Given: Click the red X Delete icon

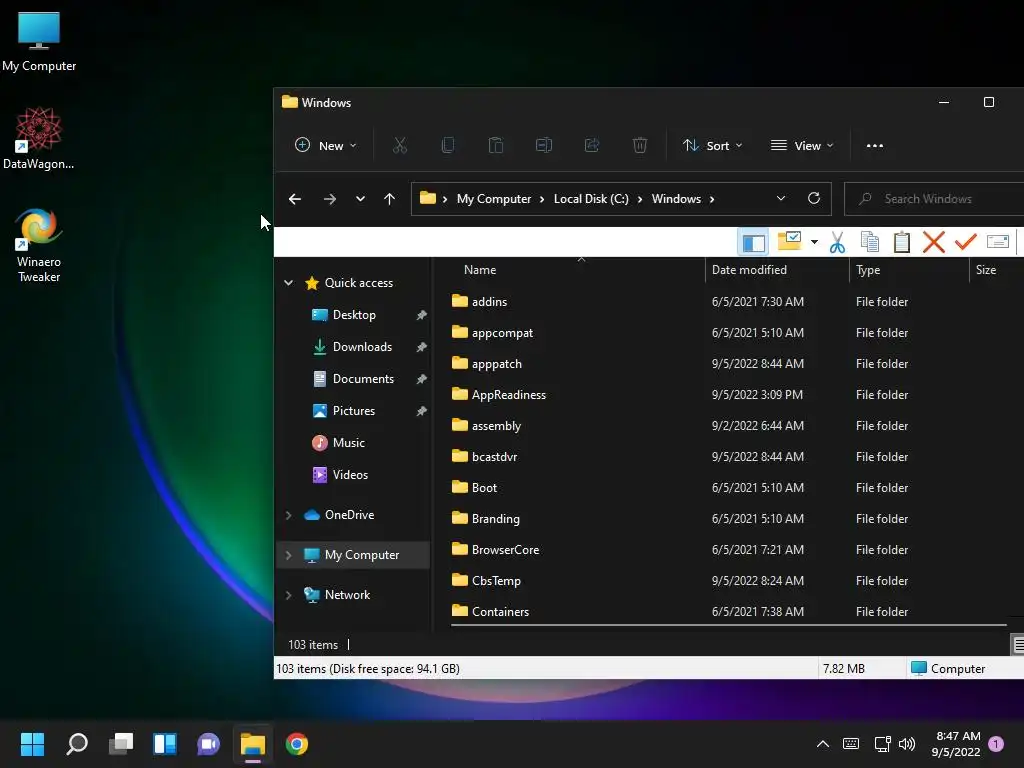Looking at the screenshot, I should tap(934, 242).
